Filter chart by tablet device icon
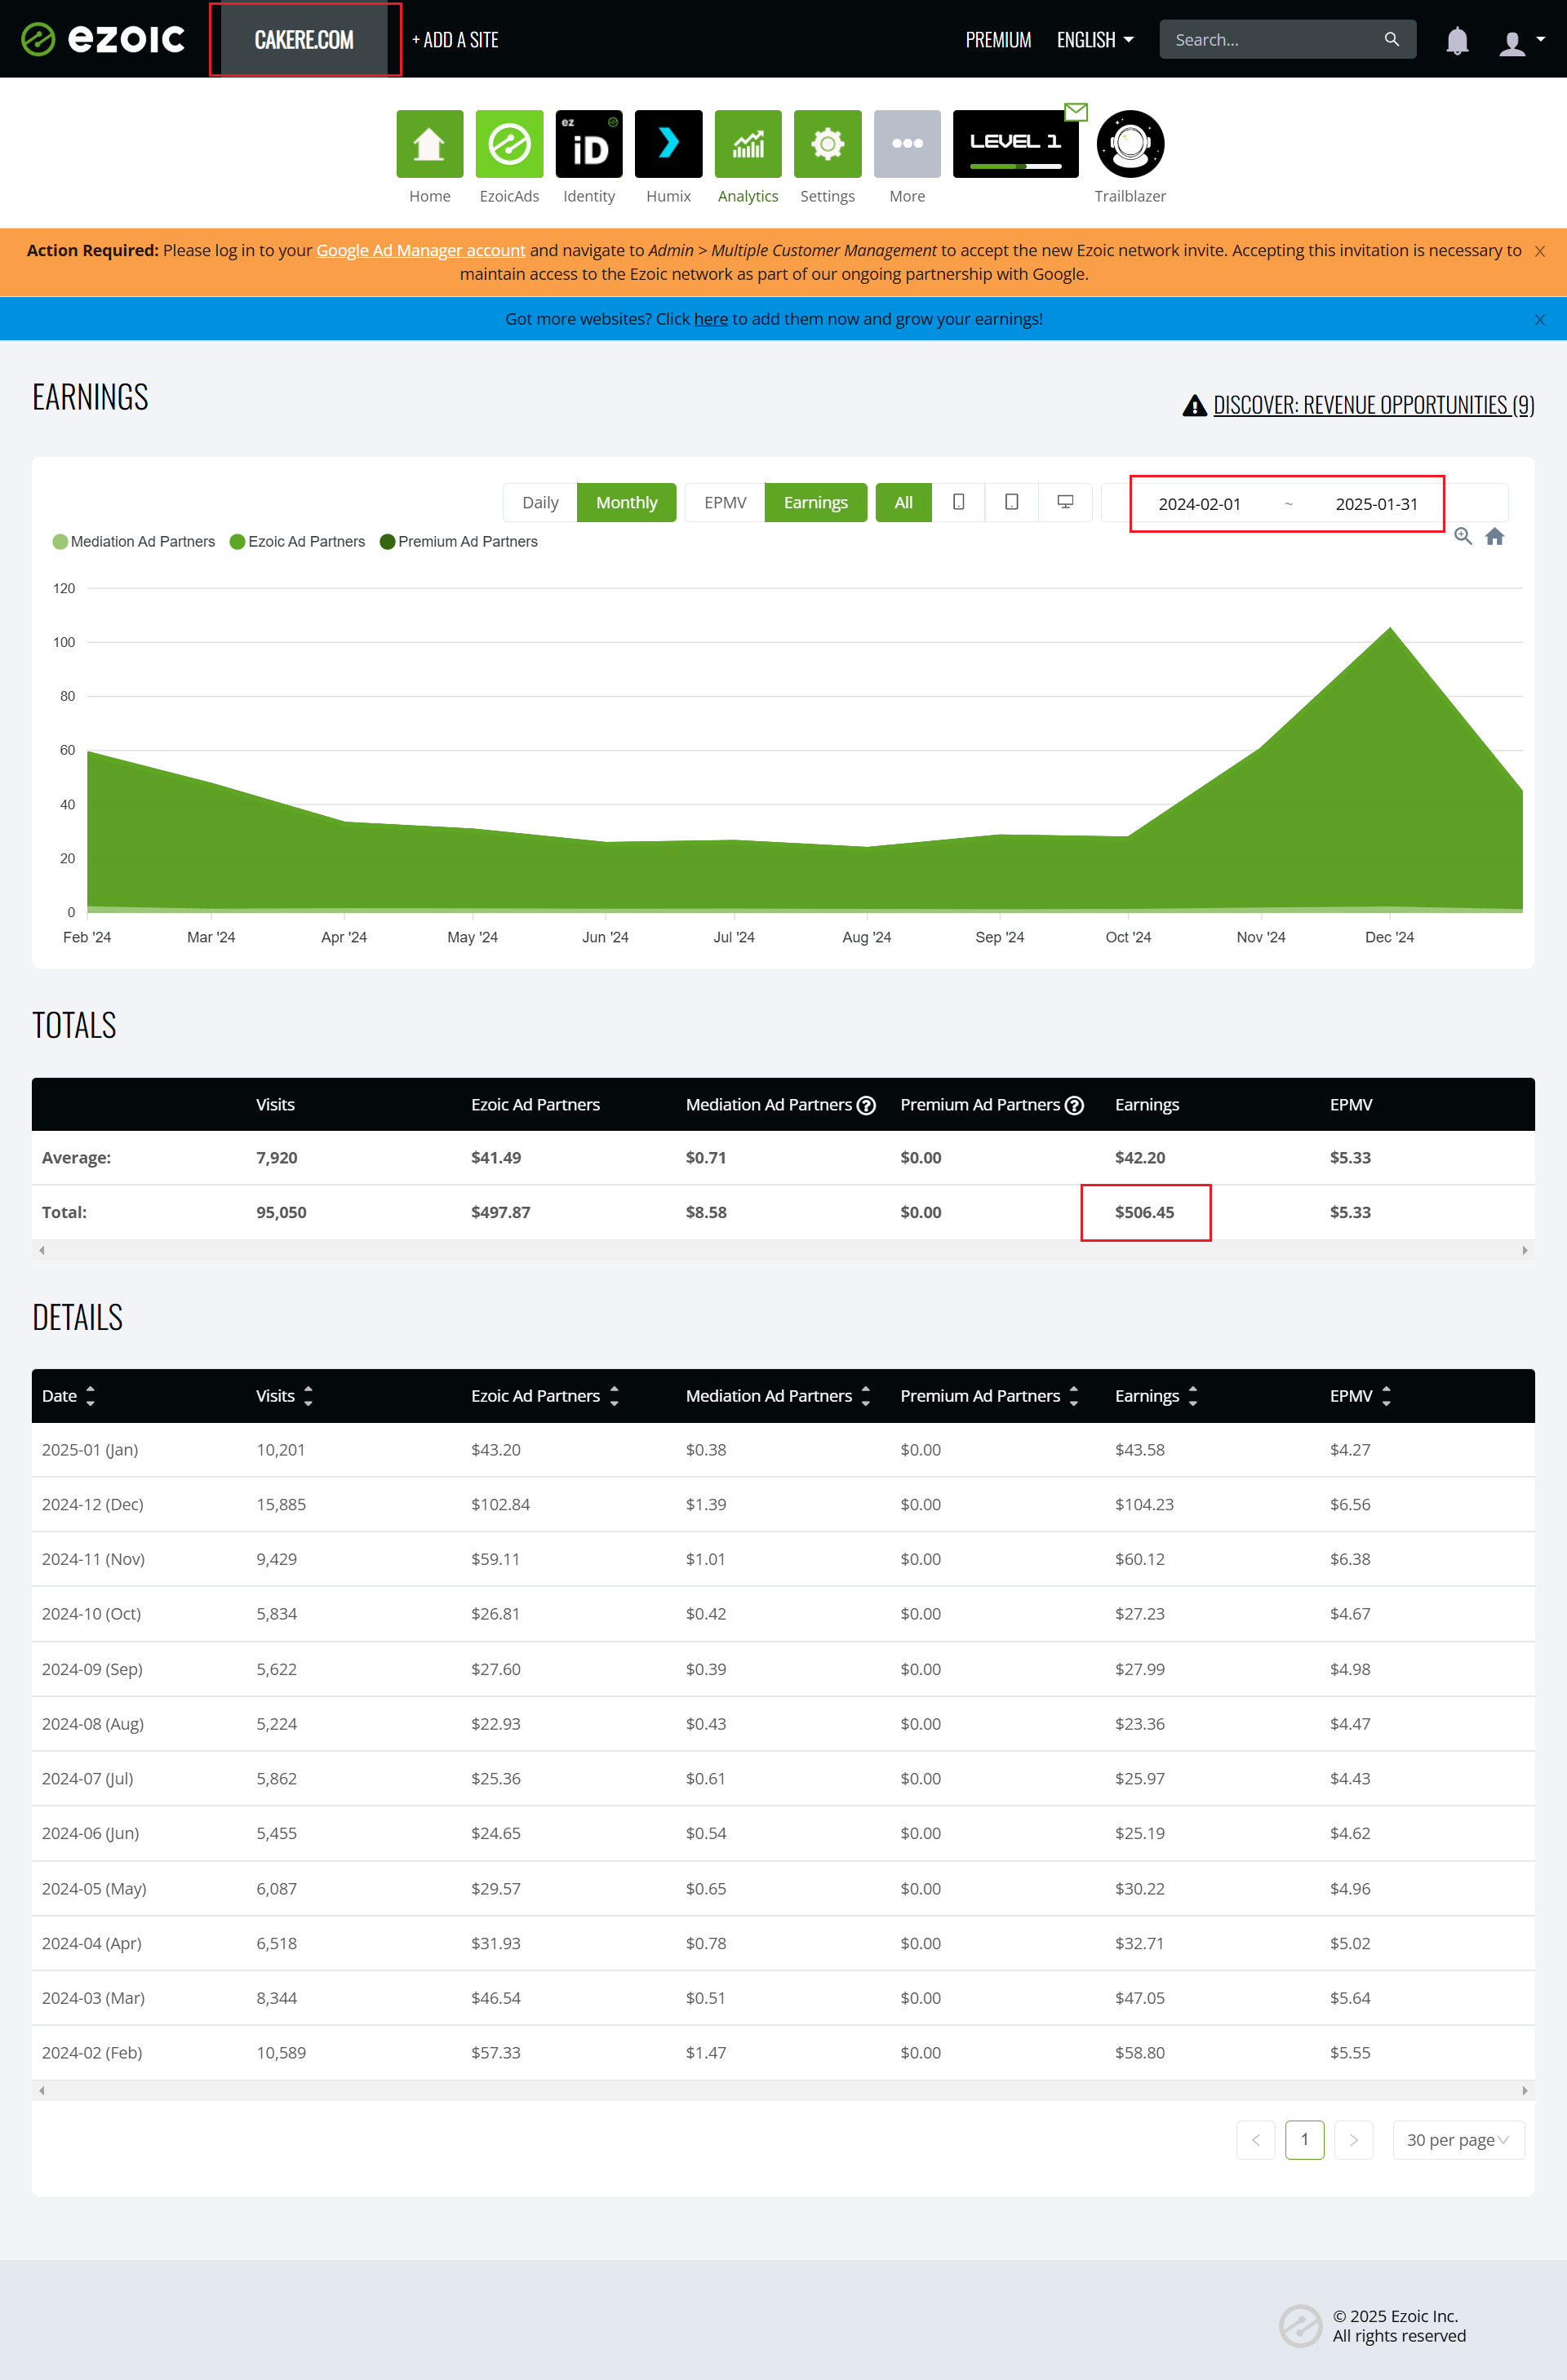 1011,502
